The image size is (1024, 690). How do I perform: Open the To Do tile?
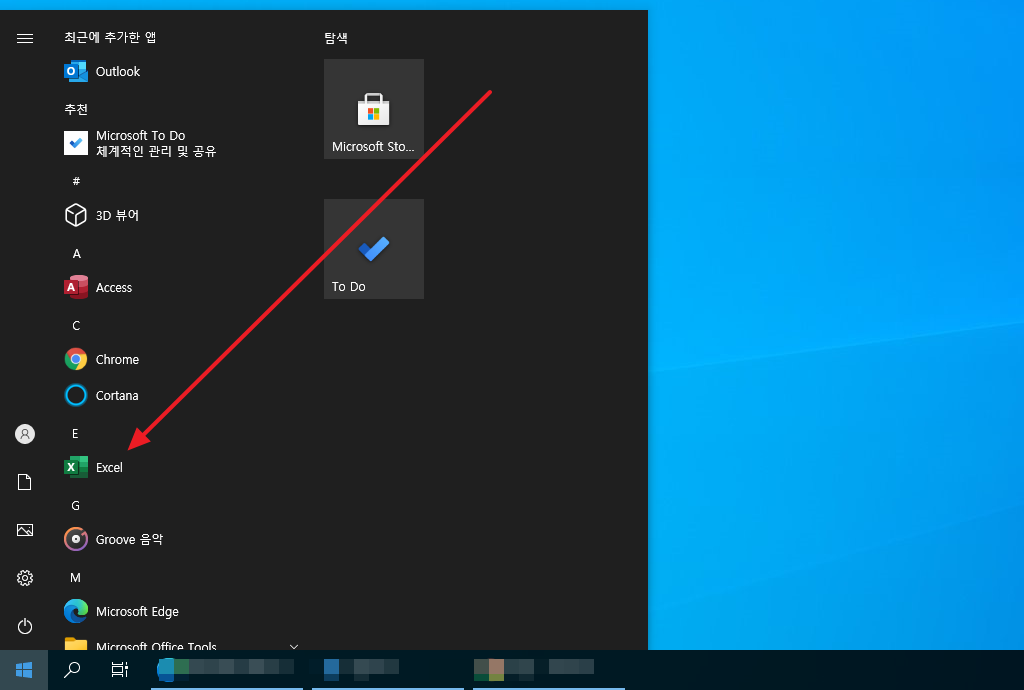pos(374,249)
